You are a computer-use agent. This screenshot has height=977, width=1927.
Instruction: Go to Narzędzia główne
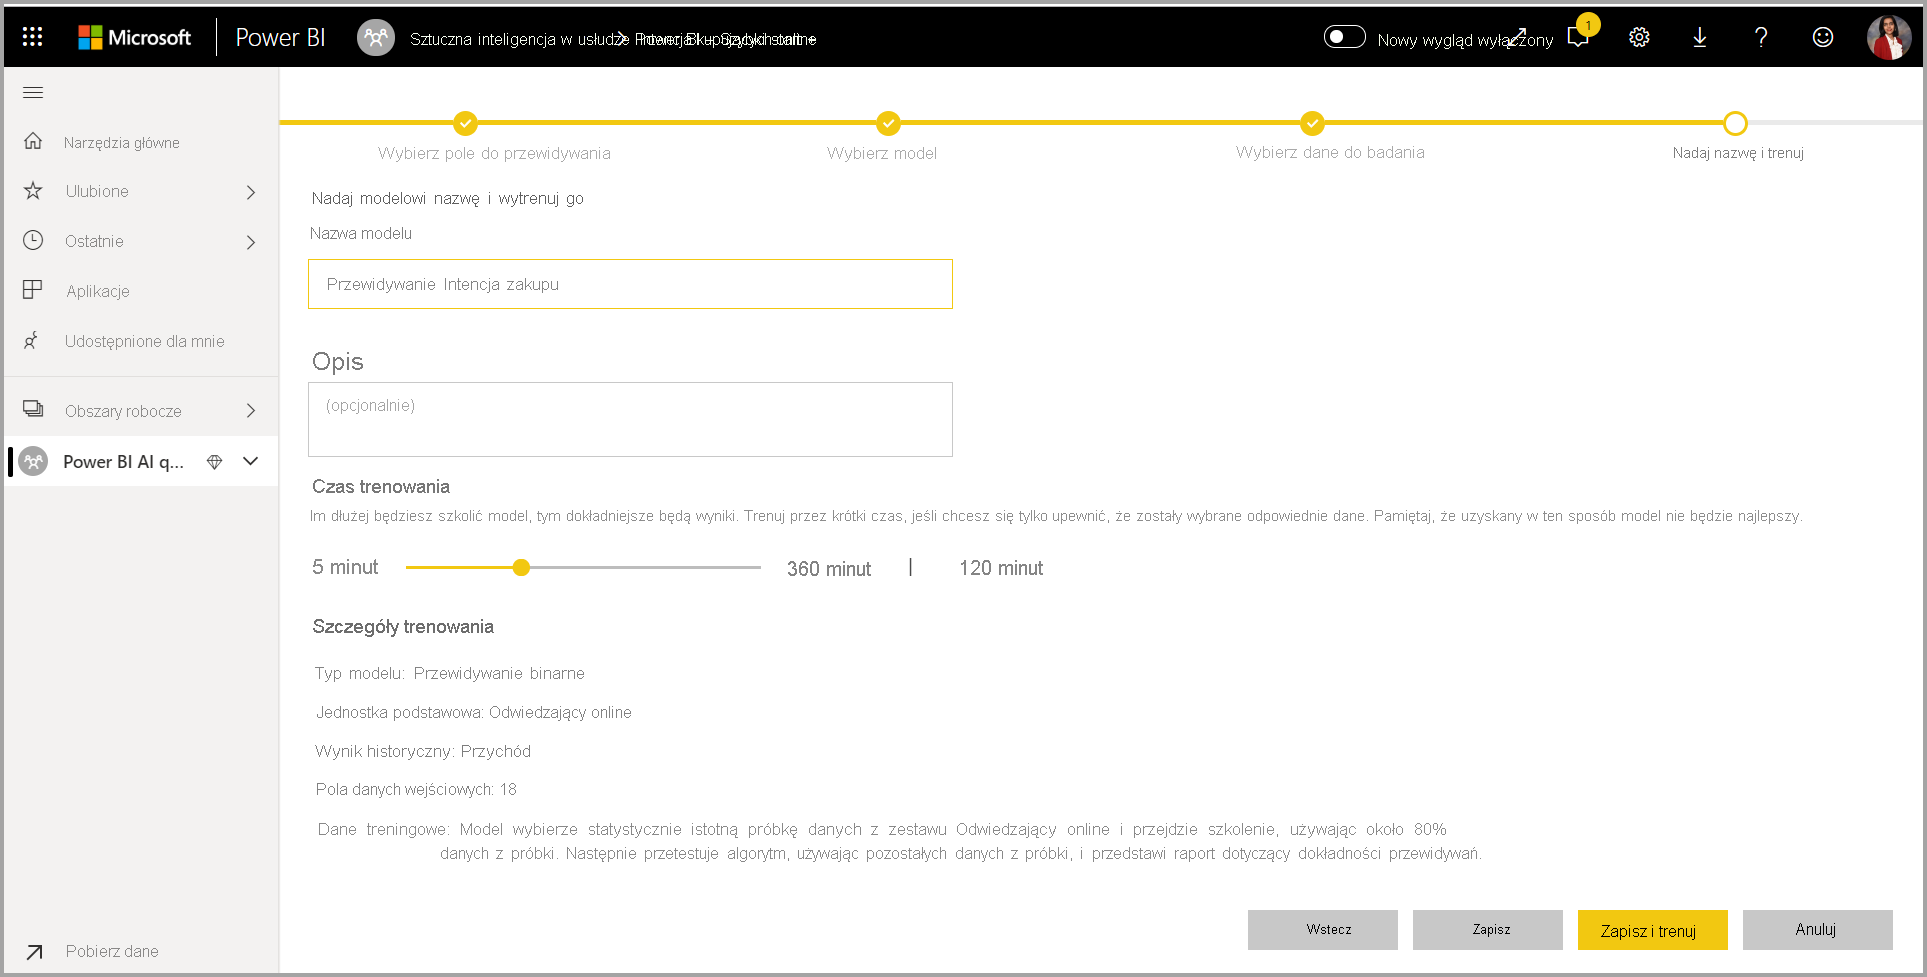(122, 143)
